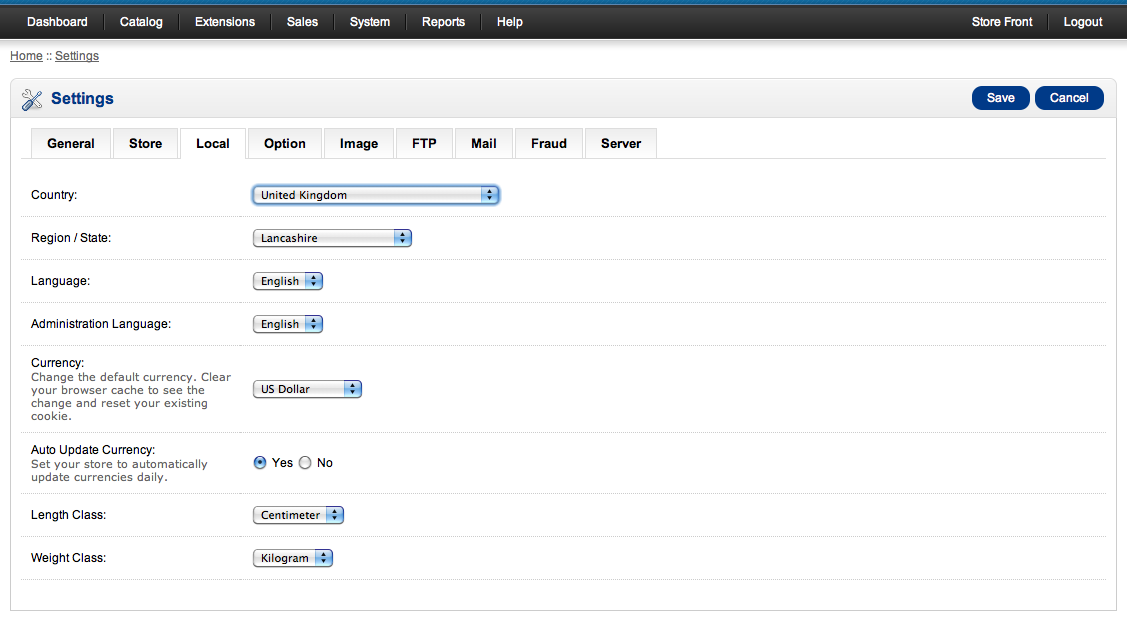Click the Settings wrench icon

[x=31, y=98]
